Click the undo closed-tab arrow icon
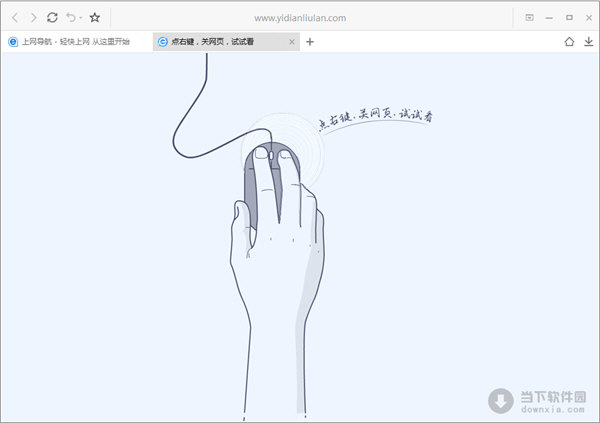 (71, 18)
